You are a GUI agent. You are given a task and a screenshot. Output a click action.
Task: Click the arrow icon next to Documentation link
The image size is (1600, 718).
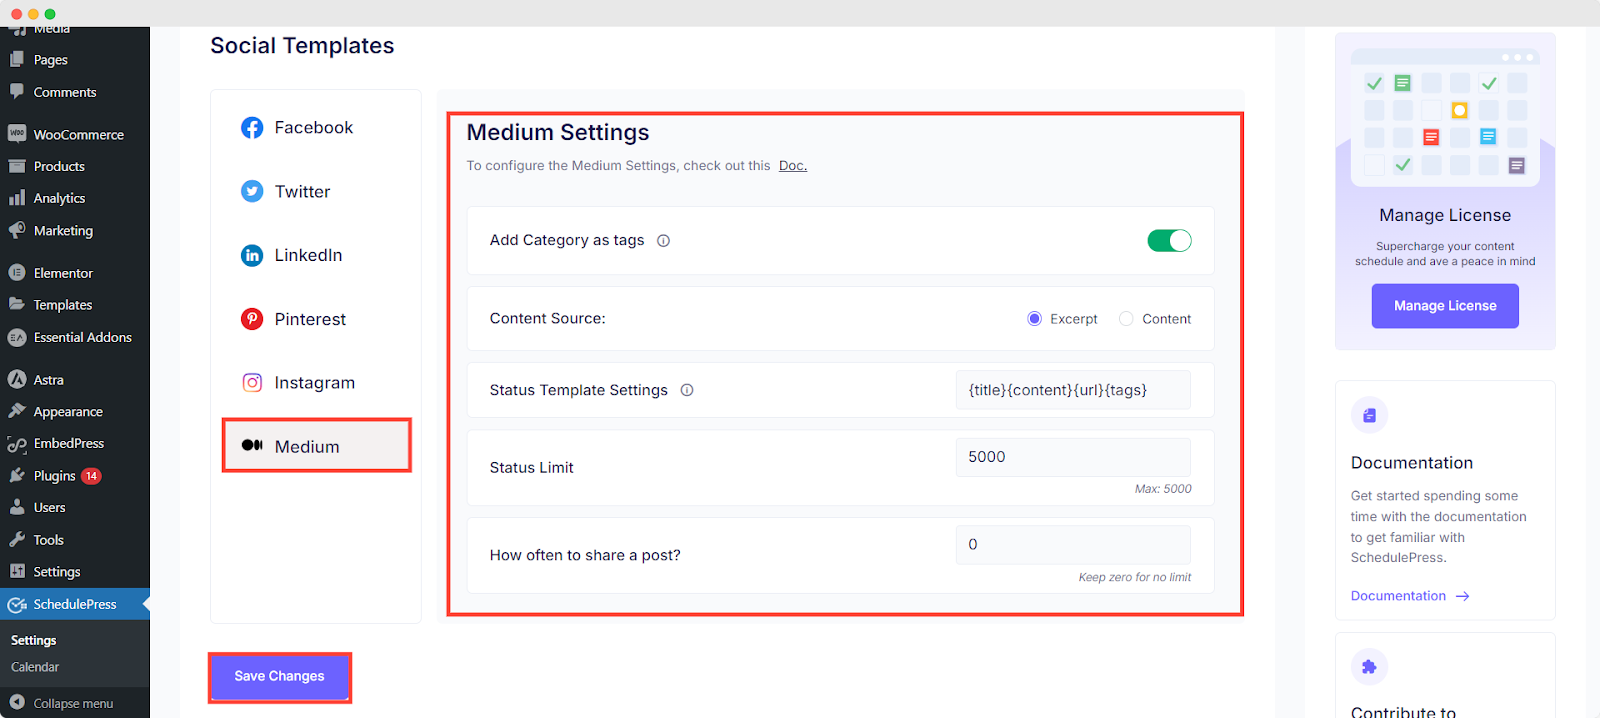click(1462, 596)
